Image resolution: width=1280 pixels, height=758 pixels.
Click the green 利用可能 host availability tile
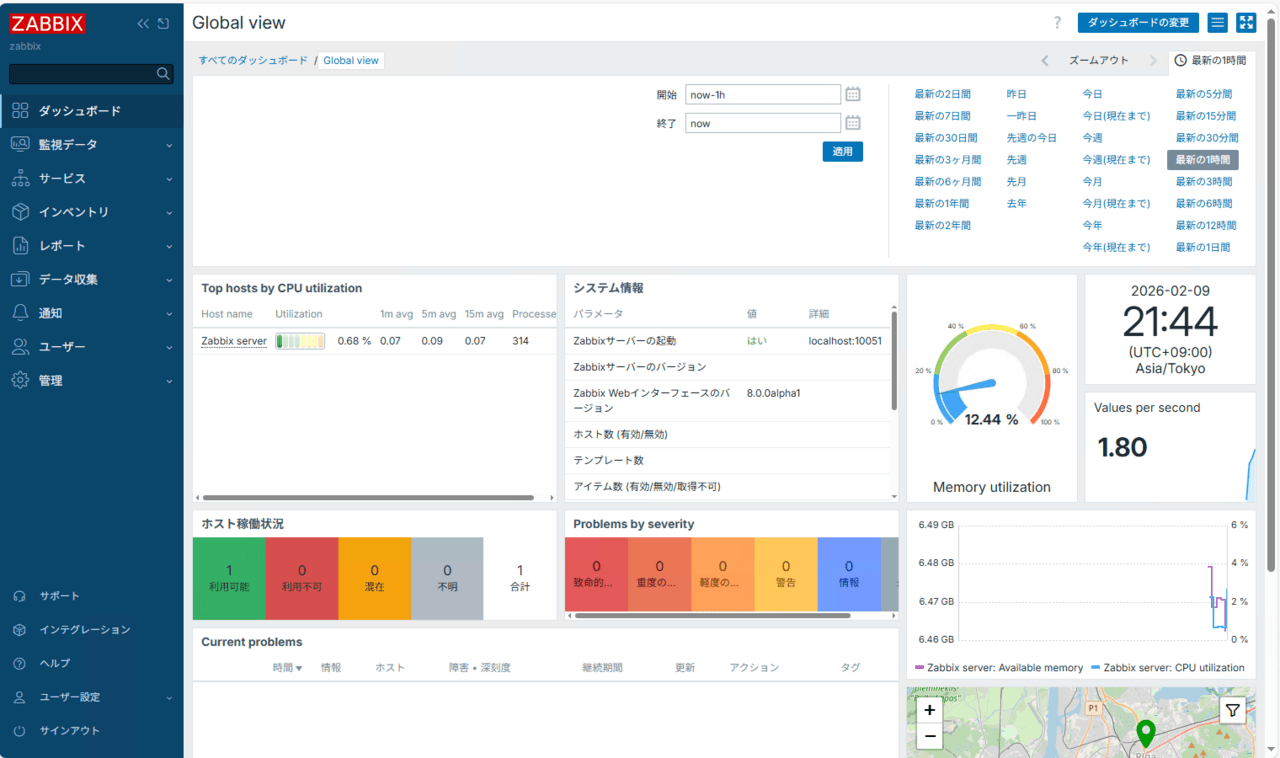coord(229,578)
